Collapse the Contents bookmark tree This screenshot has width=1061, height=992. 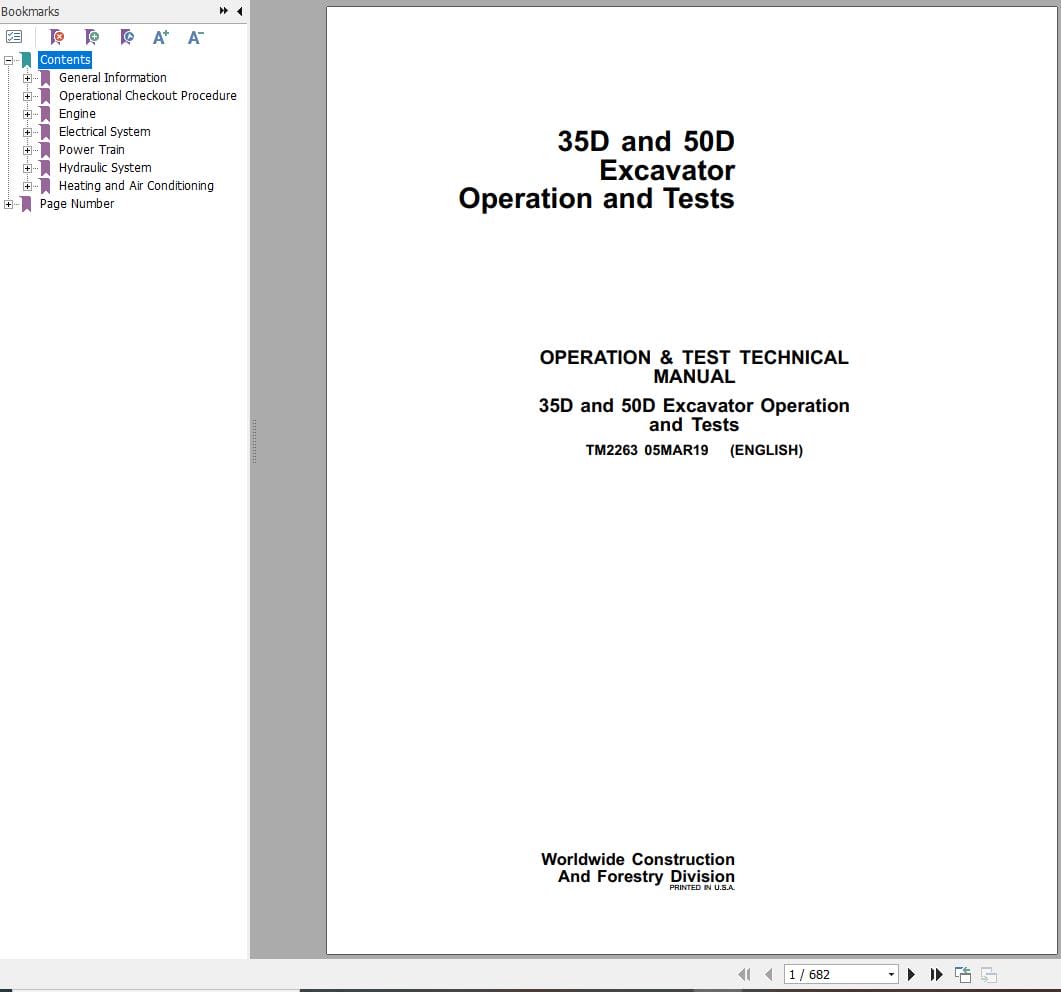tap(8, 60)
